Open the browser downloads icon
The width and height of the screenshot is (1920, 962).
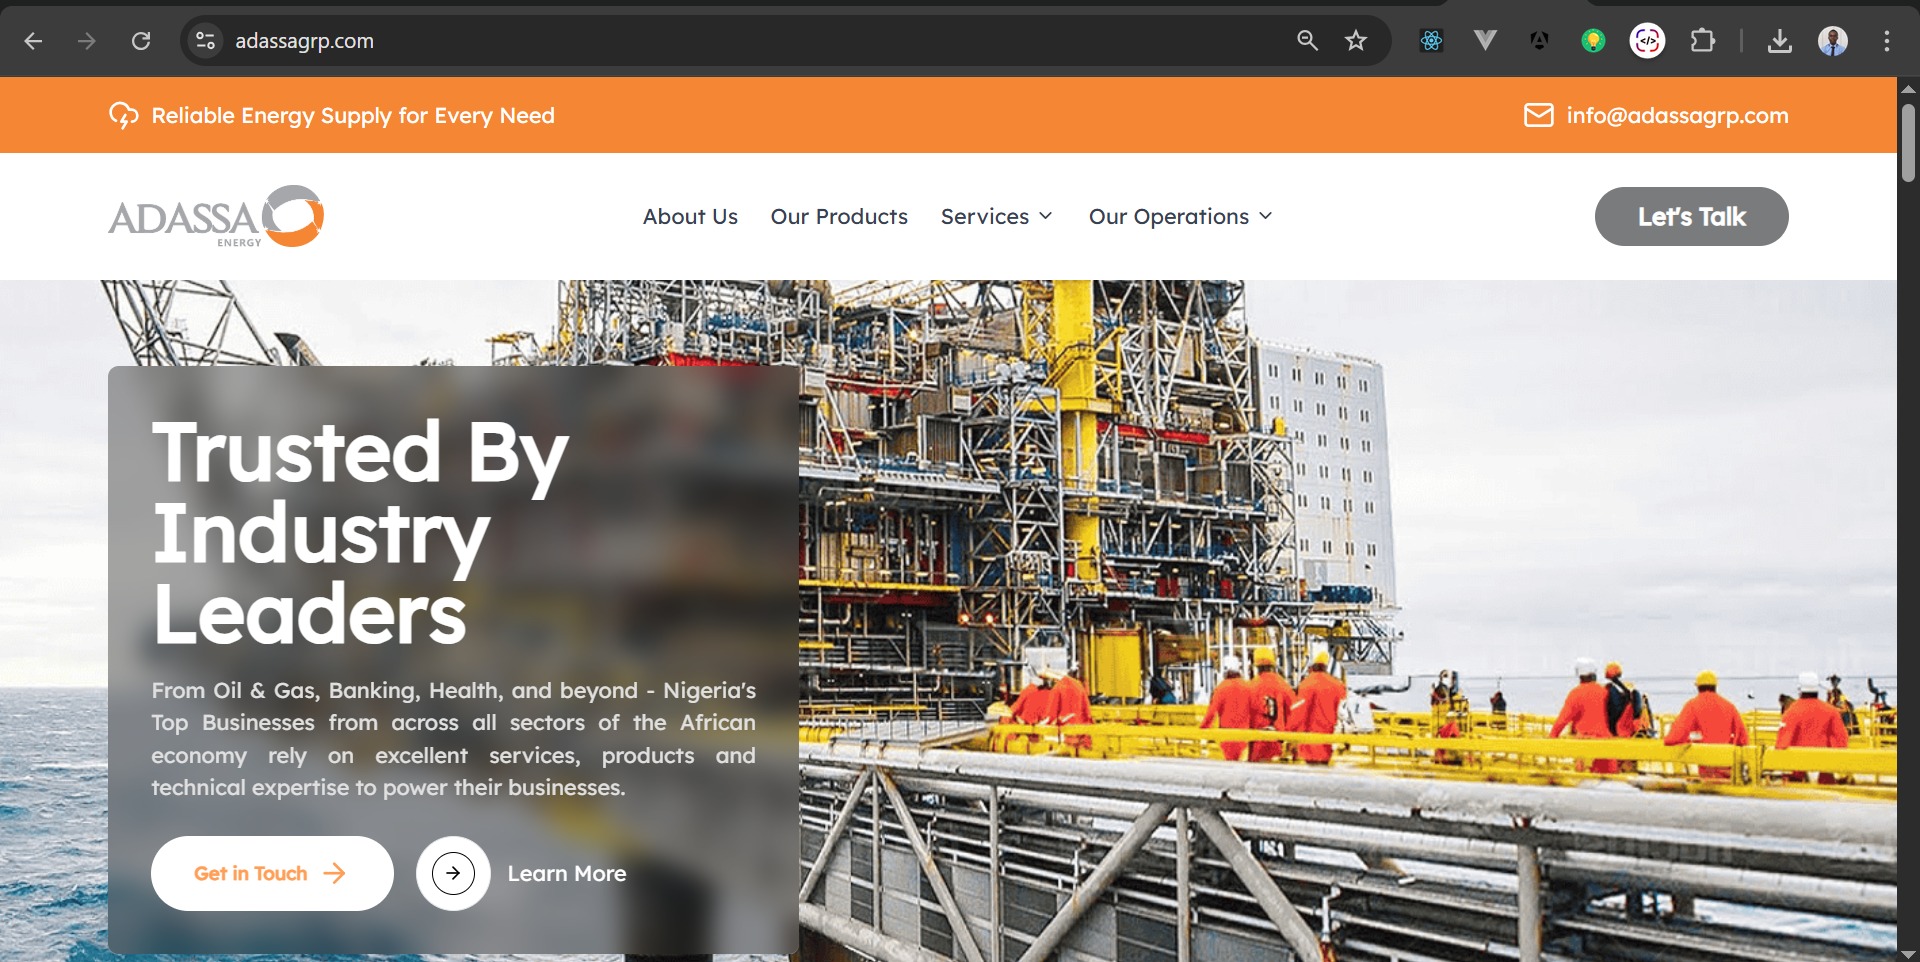click(x=1780, y=41)
